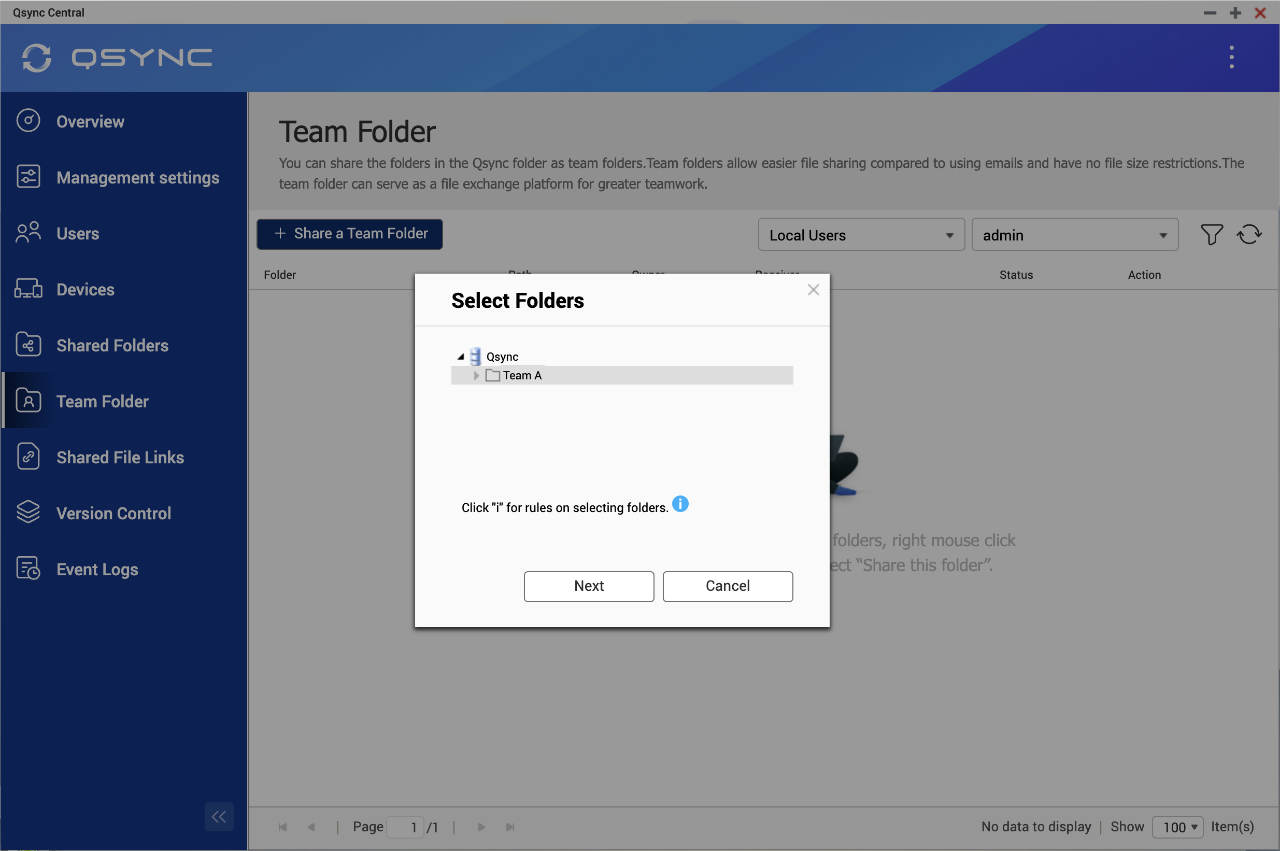
Task: Select the Qsync root tree label
Action: (x=502, y=357)
